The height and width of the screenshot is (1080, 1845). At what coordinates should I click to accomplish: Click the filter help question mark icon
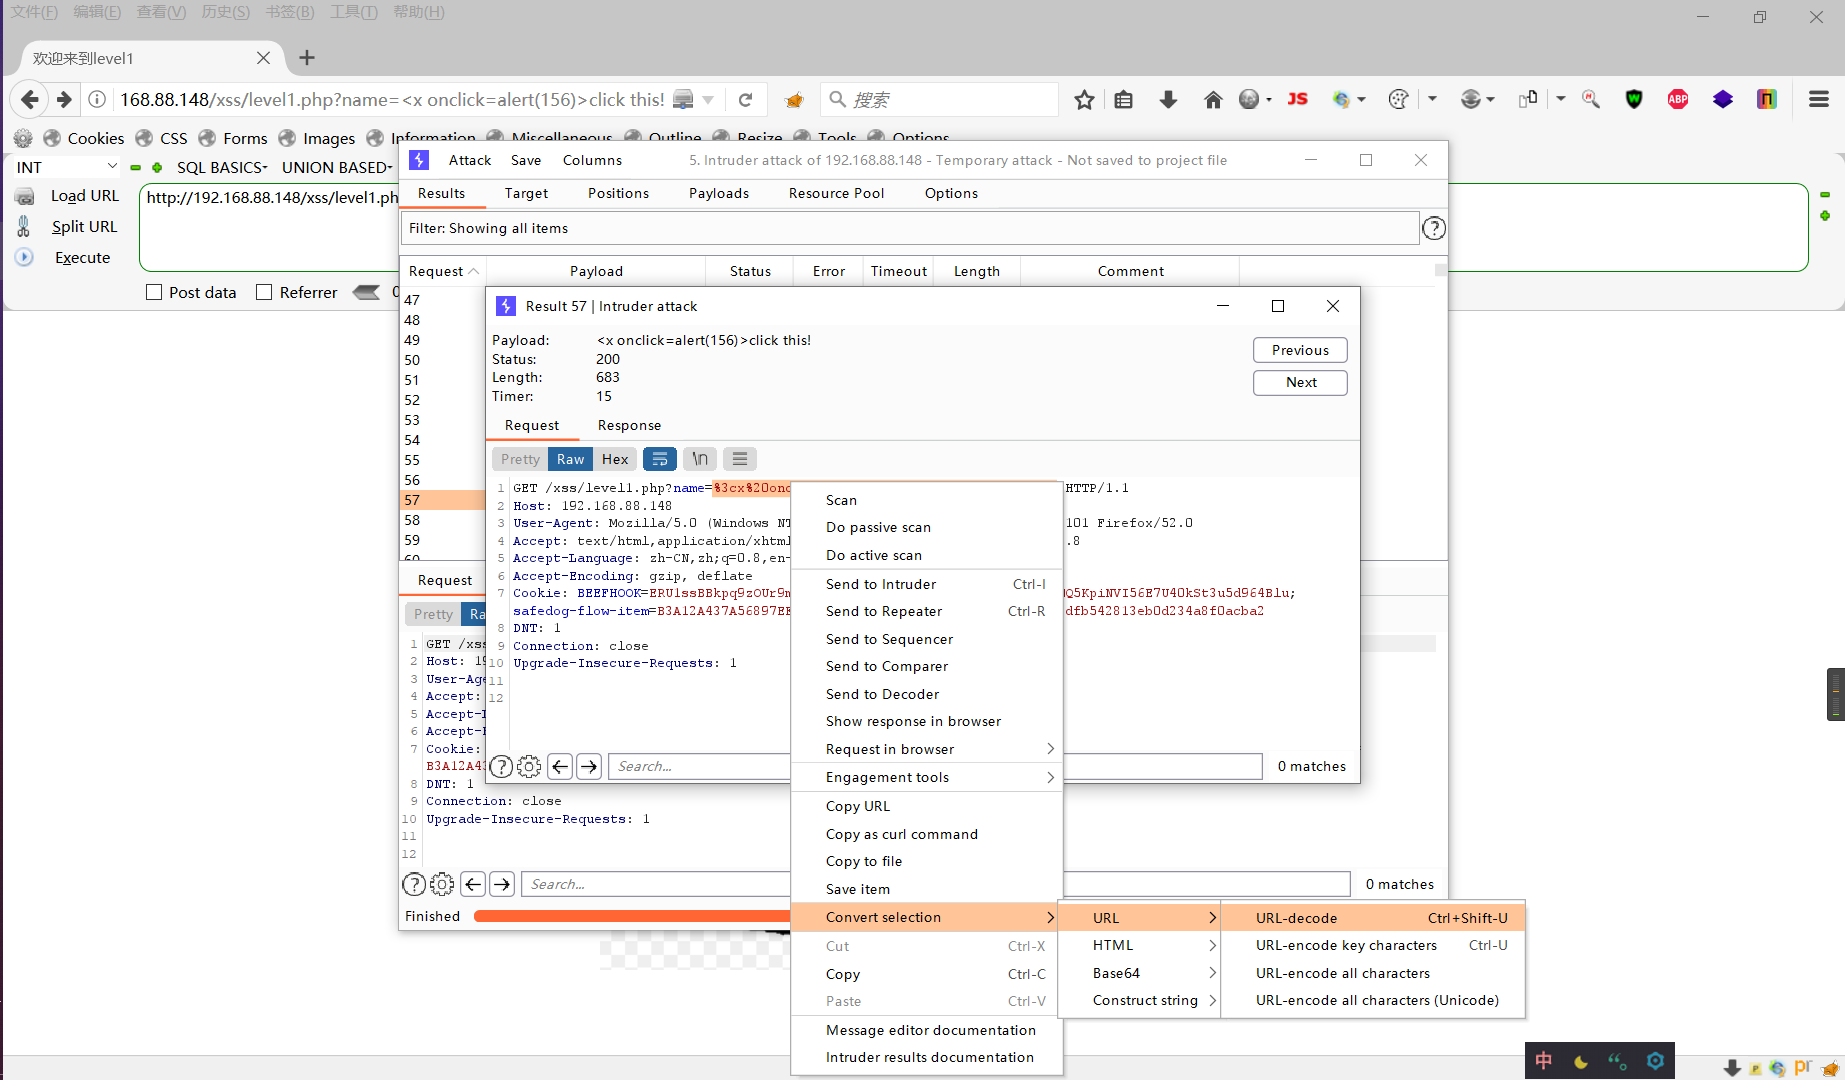(1433, 228)
